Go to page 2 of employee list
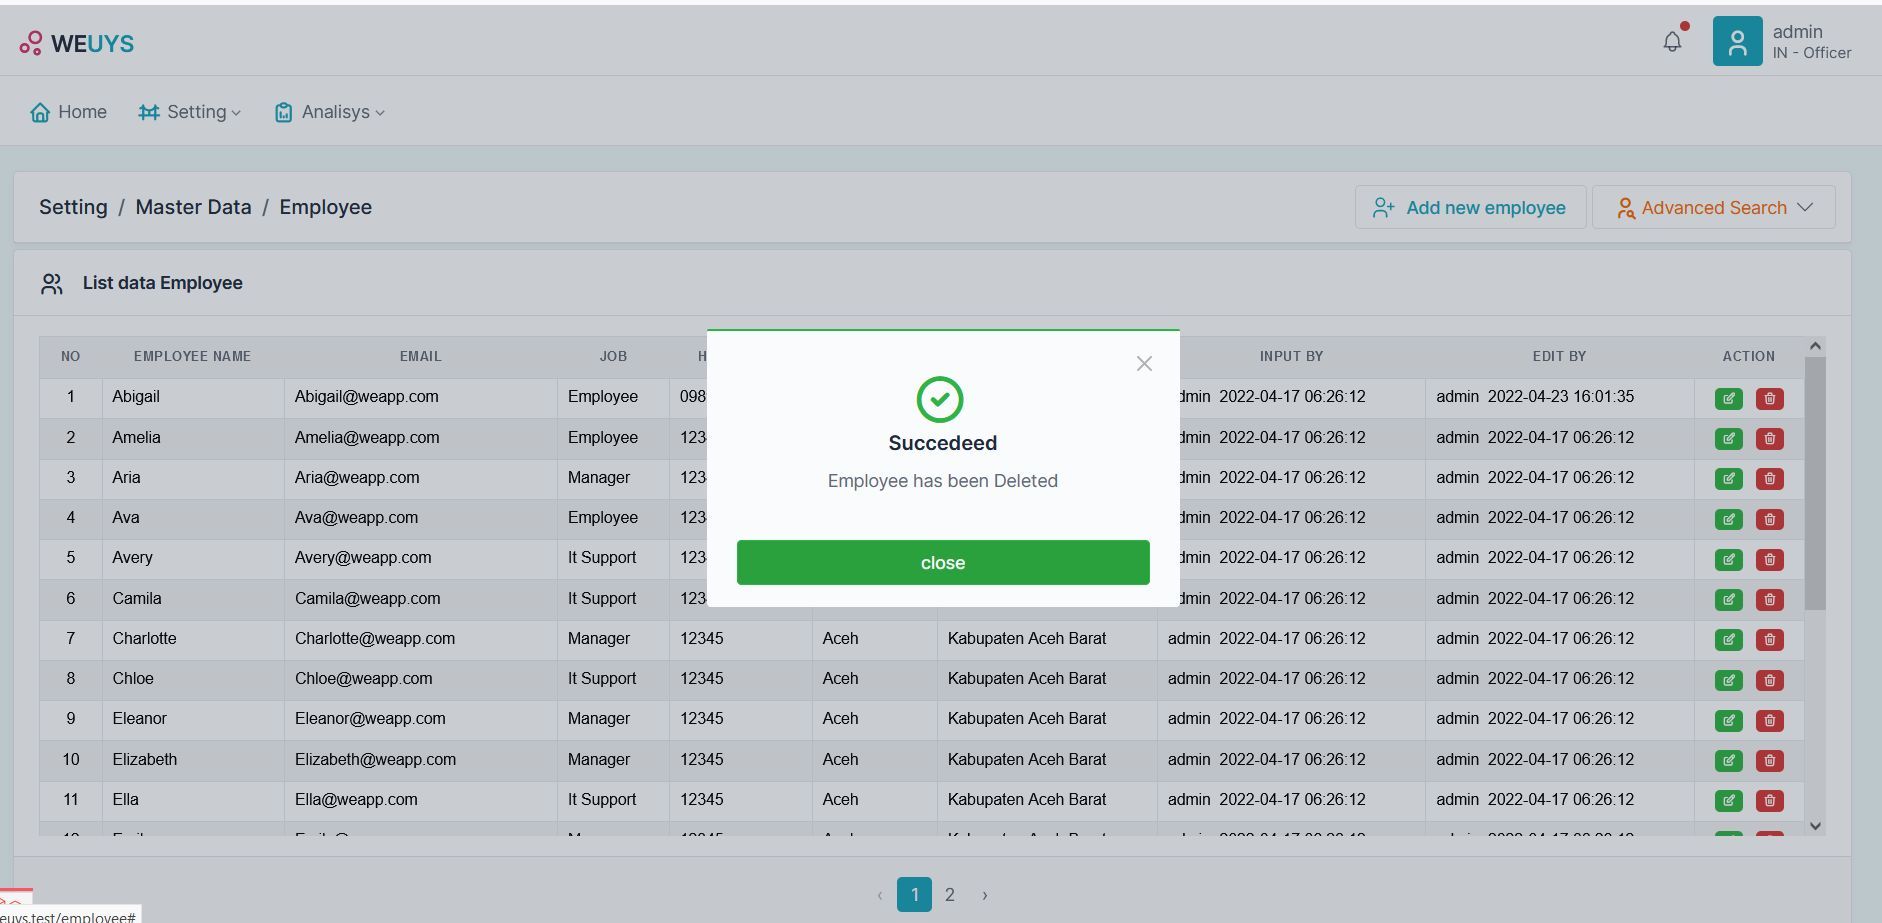The width and height of the screenshot is (1882, 923). [x=949, y=895]
